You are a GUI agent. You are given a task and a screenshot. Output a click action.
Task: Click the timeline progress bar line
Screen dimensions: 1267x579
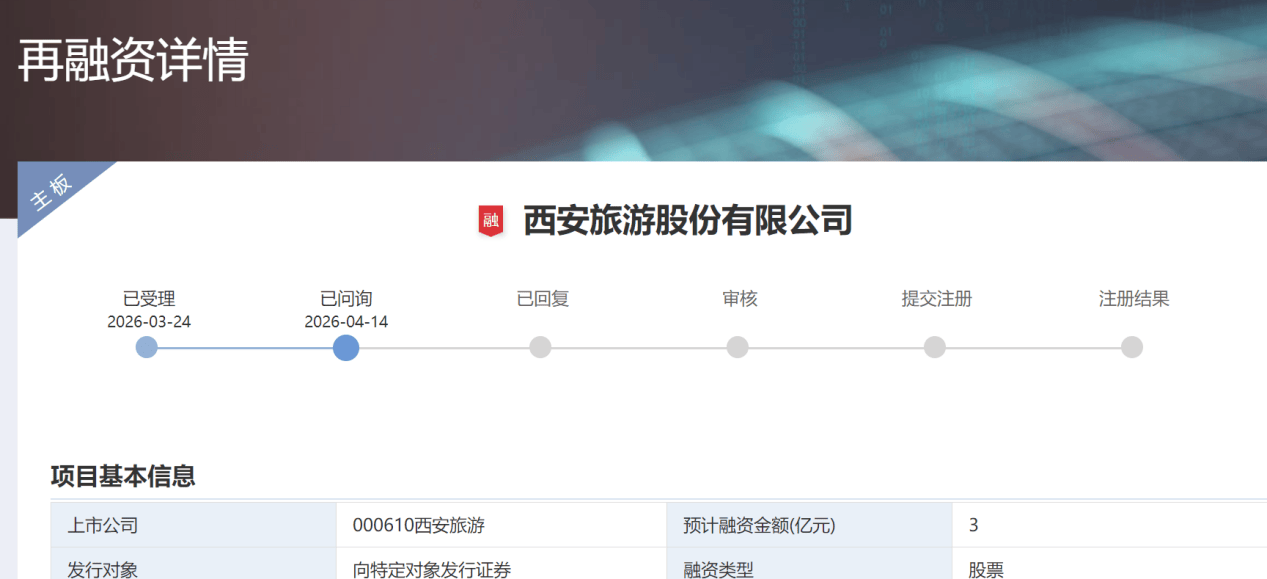pos(640,347)
